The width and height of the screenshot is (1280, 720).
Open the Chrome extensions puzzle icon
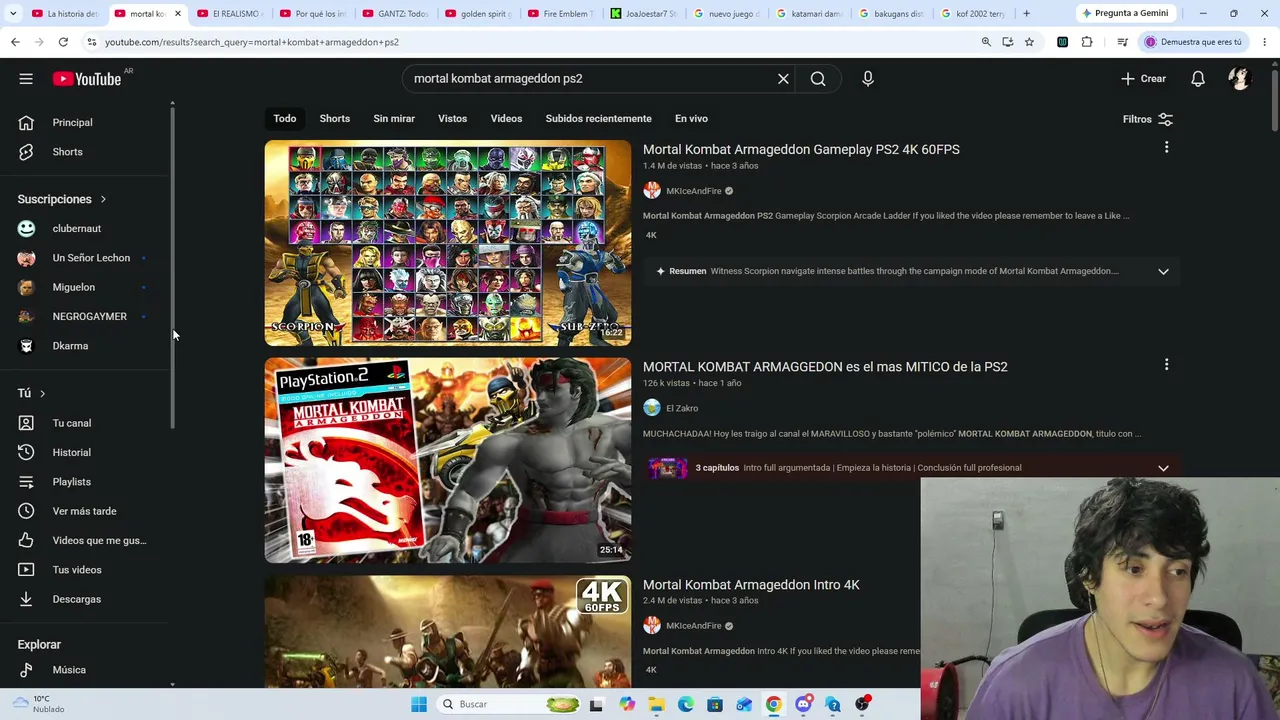coord(1087,42)
